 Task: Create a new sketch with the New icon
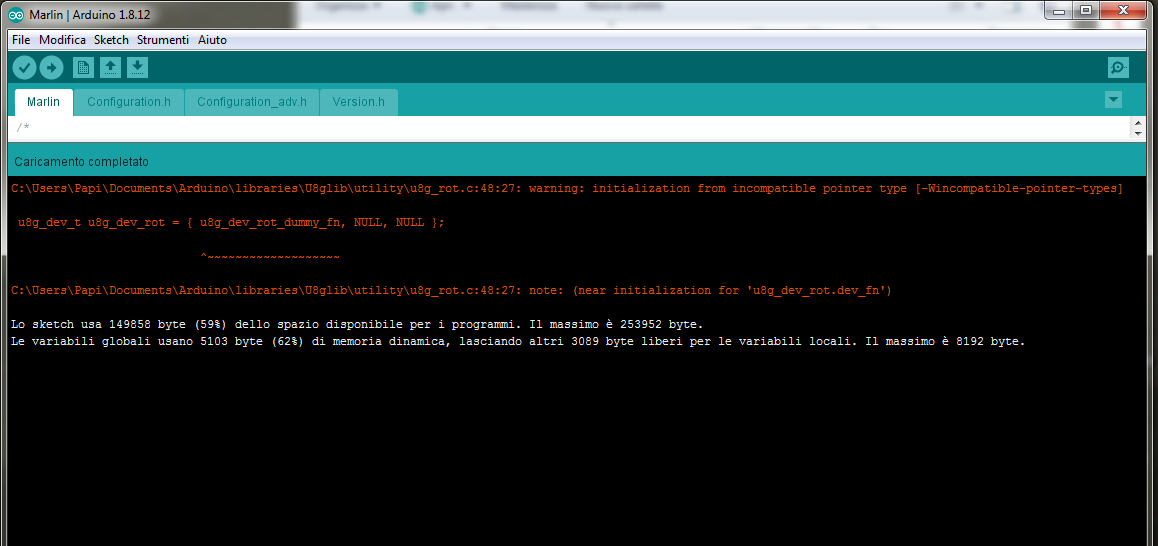click(83, 68)
